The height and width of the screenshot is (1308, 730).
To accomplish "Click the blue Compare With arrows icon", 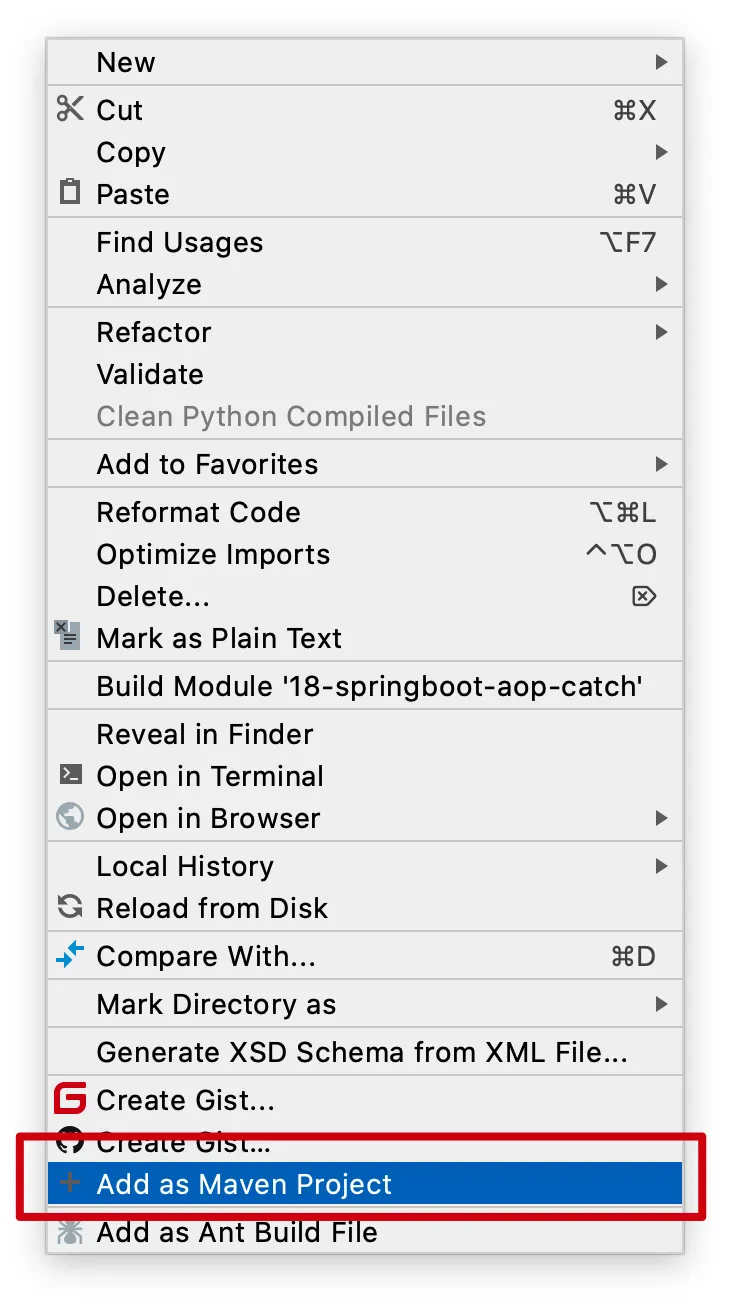I will click(x=70, y=956).
